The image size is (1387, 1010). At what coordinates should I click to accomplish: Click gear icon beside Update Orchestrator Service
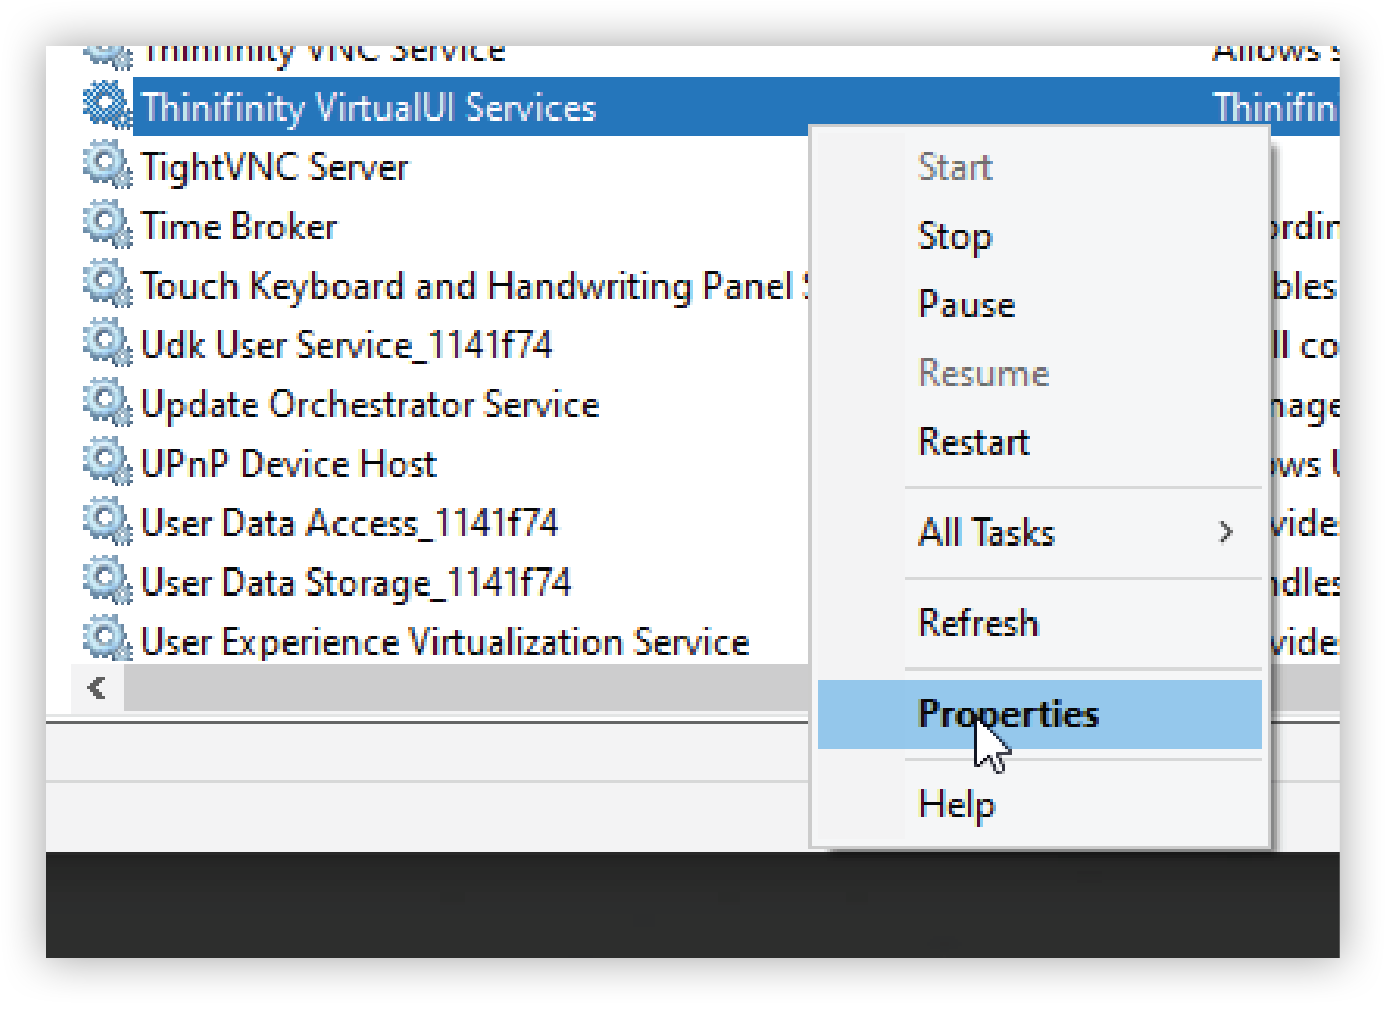(x=107, y=403)
